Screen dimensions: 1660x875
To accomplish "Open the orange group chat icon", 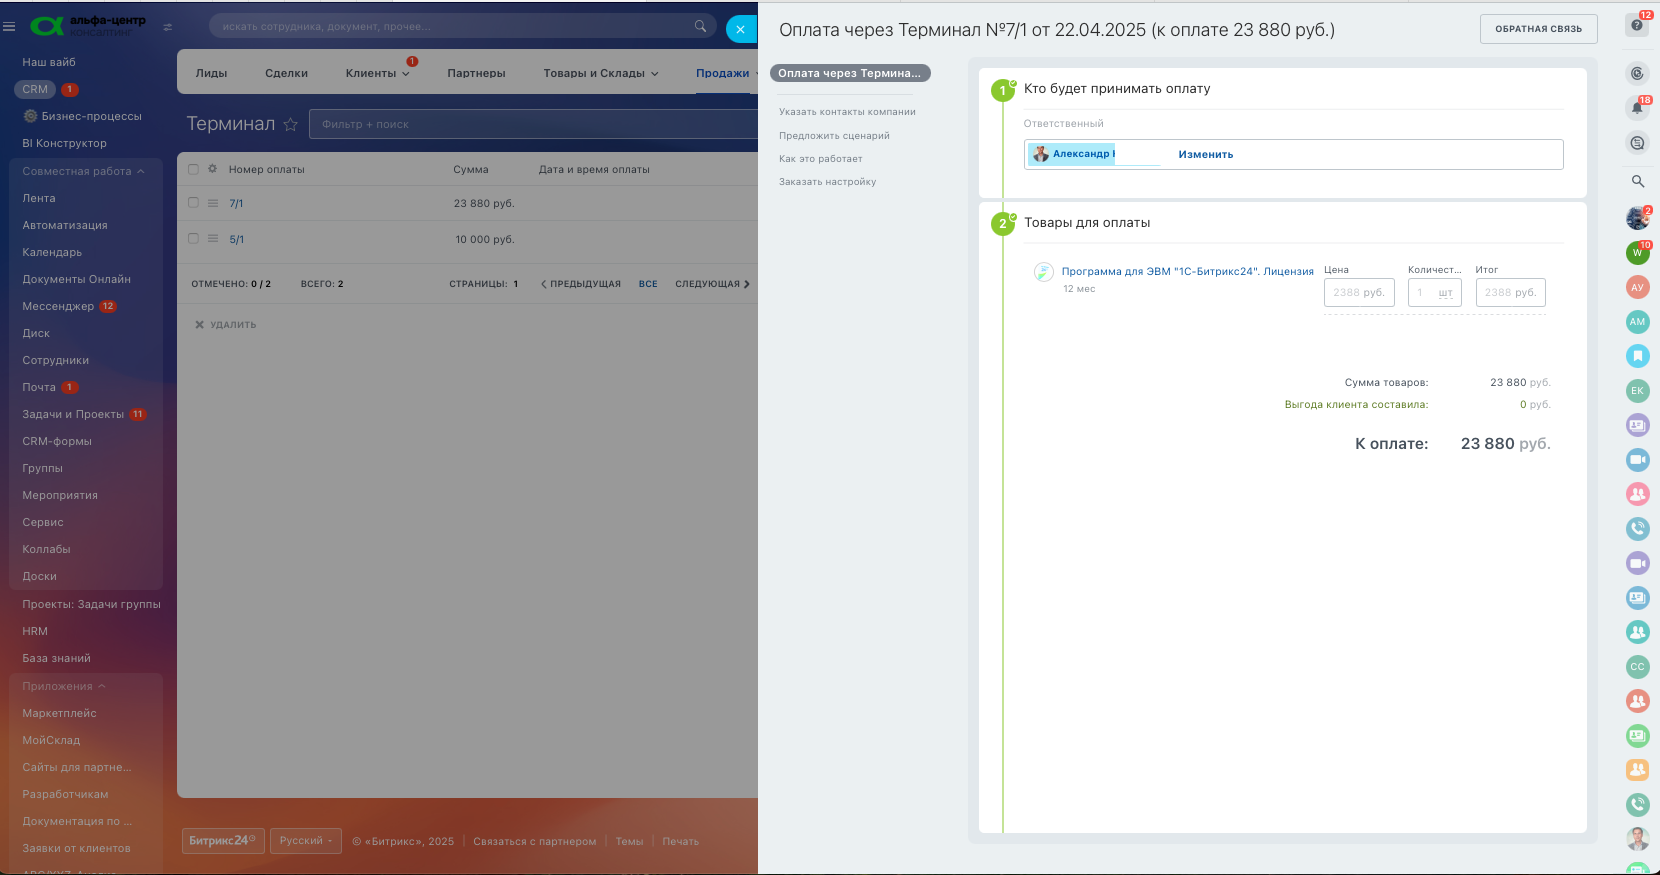I will (1637, 770).
